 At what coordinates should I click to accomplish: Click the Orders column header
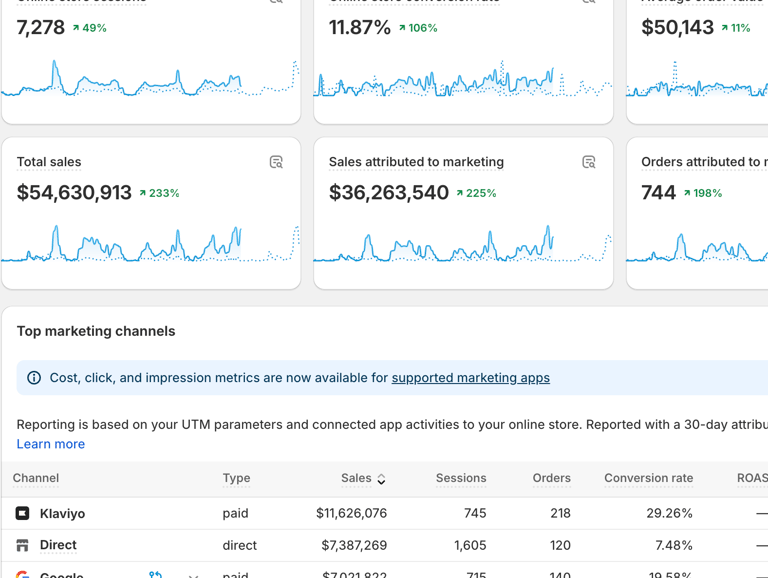coord(552,478)
